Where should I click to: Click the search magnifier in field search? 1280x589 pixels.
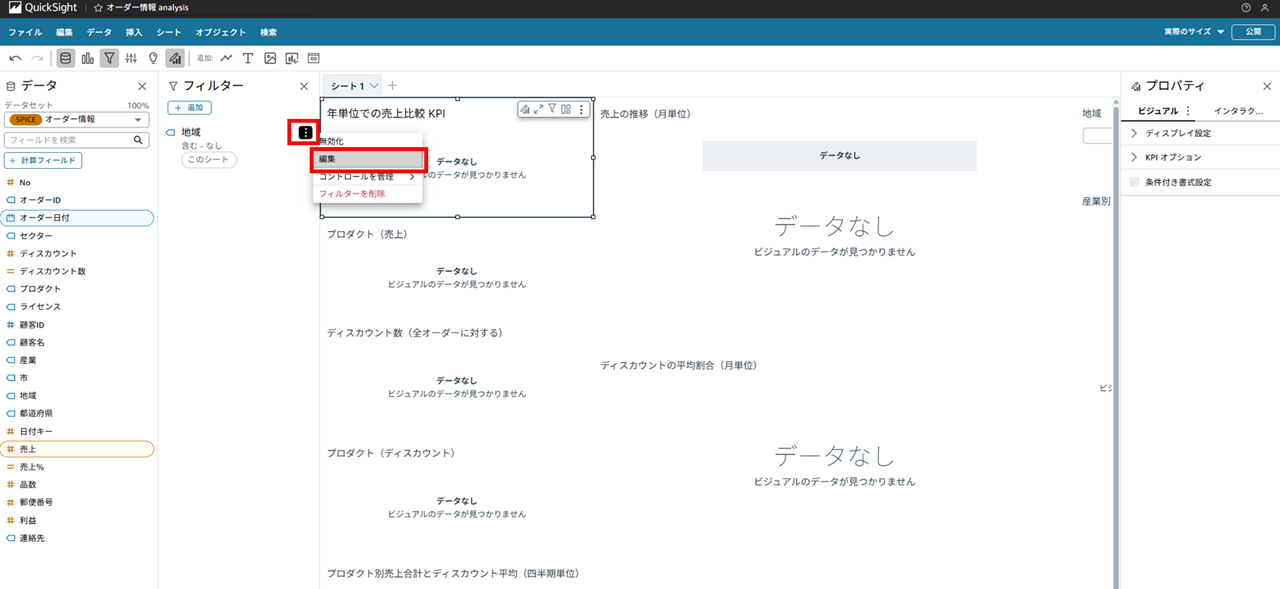tap(140, 140)
